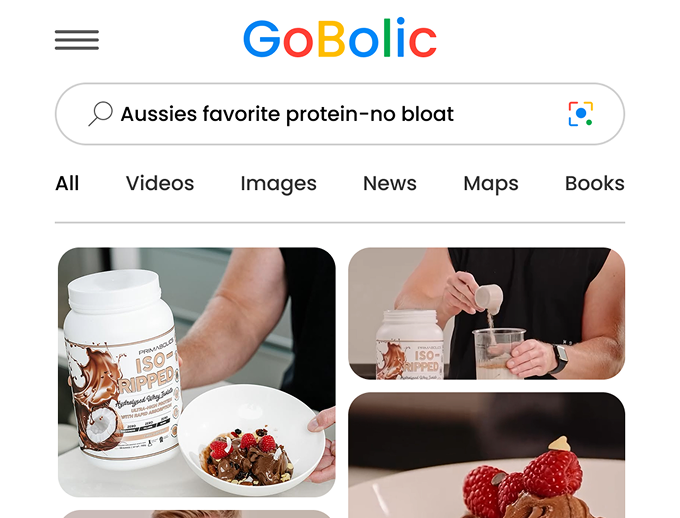Open image search with the camera lens icon

click(581, 114)
